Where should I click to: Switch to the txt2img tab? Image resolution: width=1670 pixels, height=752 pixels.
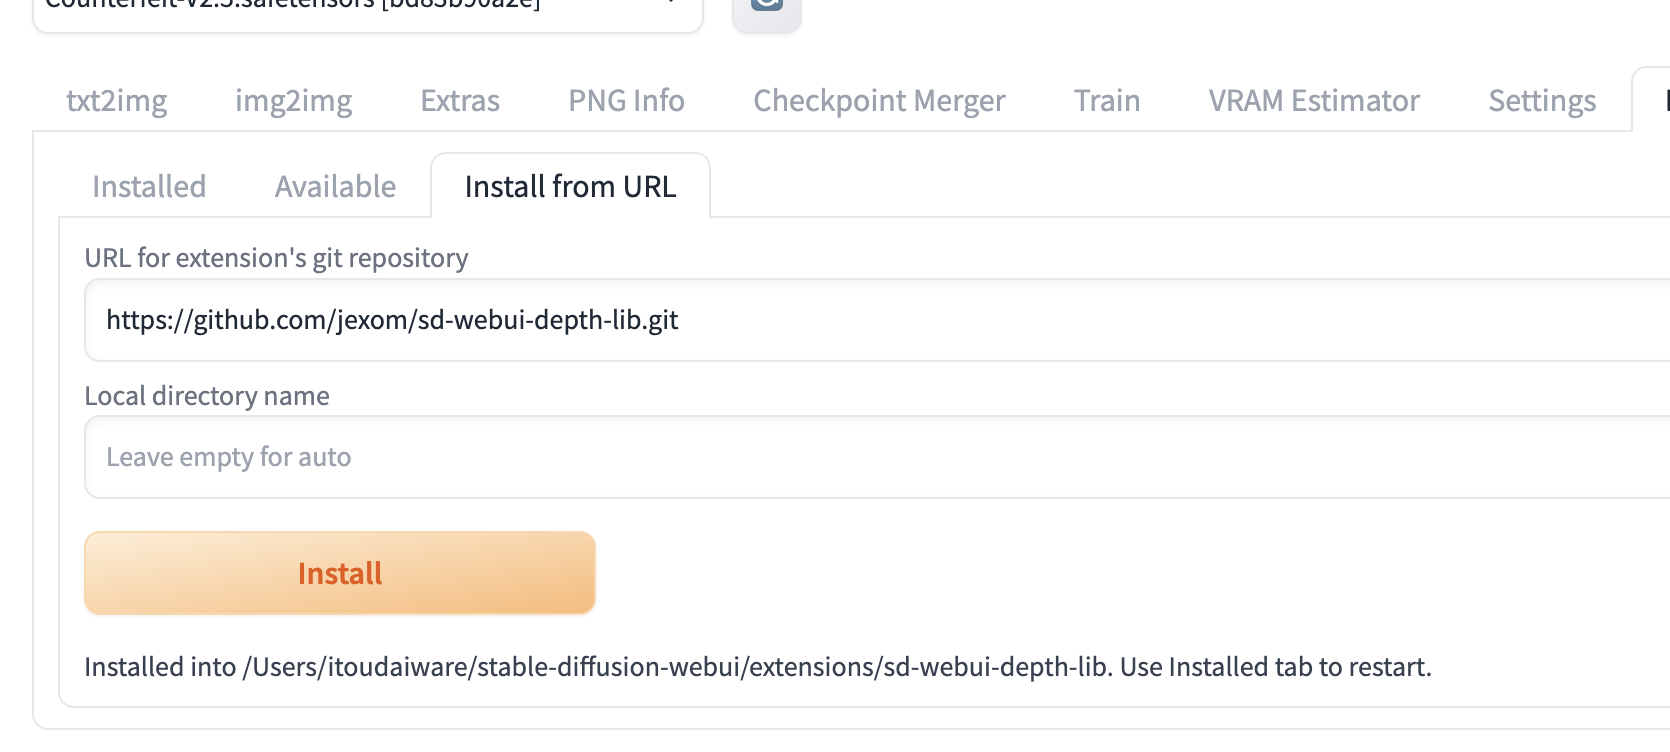tap(116, 101)
